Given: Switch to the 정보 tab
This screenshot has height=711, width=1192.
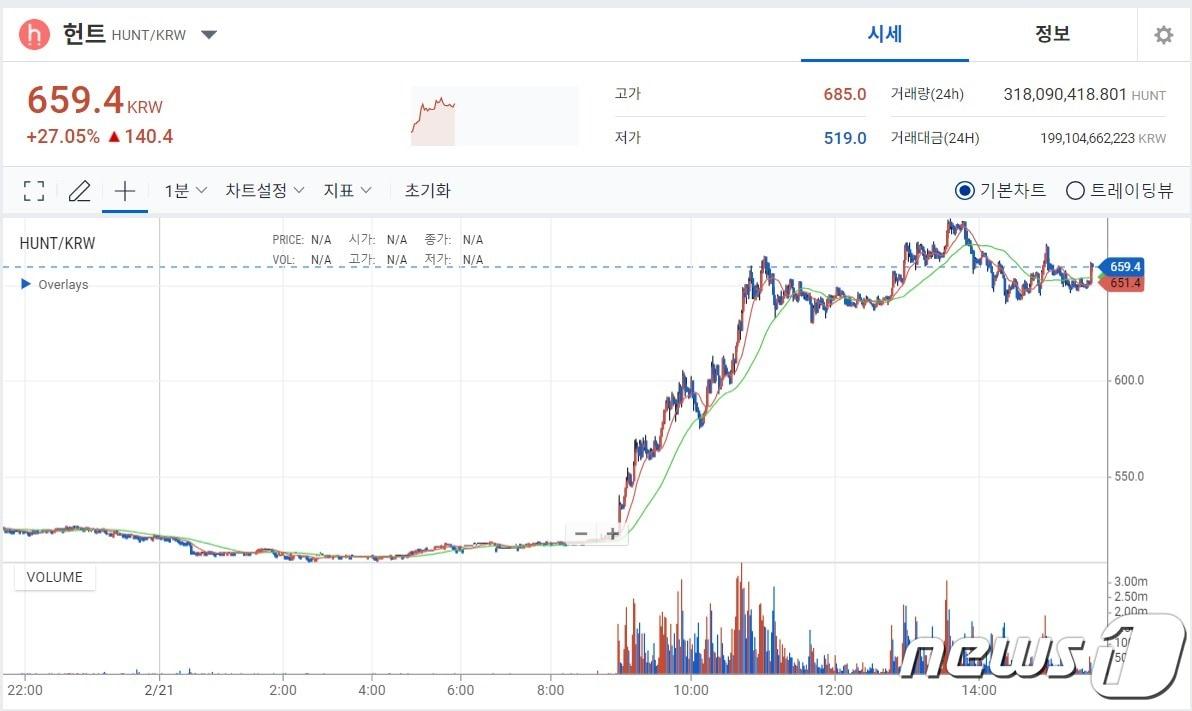Looking at the screenshot, I should coord(1051,33).
